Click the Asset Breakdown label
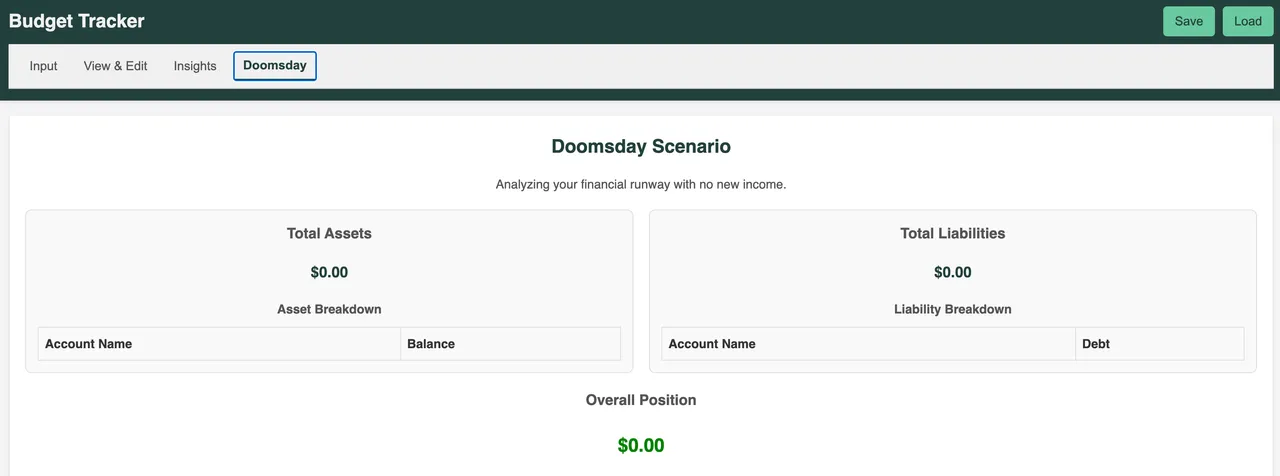 click(329, 309)
